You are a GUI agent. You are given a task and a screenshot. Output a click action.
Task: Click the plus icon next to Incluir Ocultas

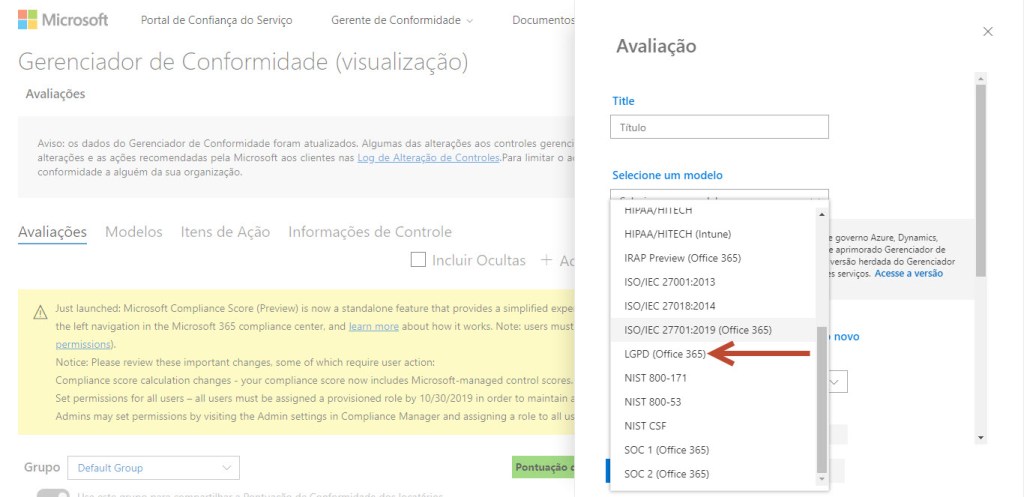point(546,260)
